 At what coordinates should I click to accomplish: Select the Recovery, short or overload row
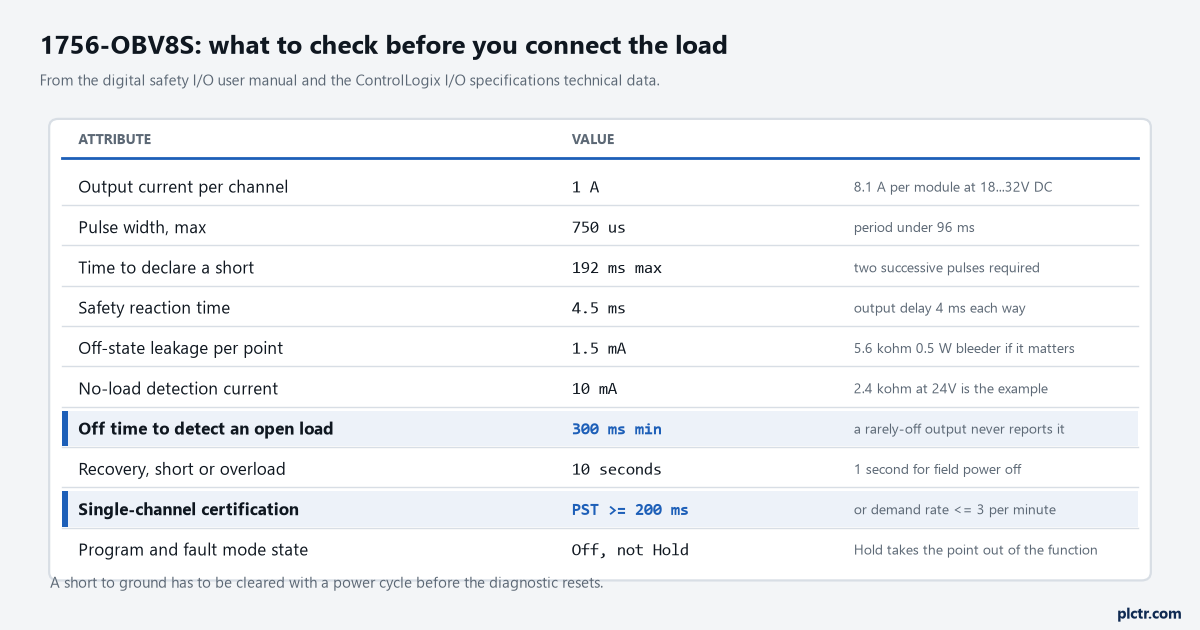pos(600,468)
